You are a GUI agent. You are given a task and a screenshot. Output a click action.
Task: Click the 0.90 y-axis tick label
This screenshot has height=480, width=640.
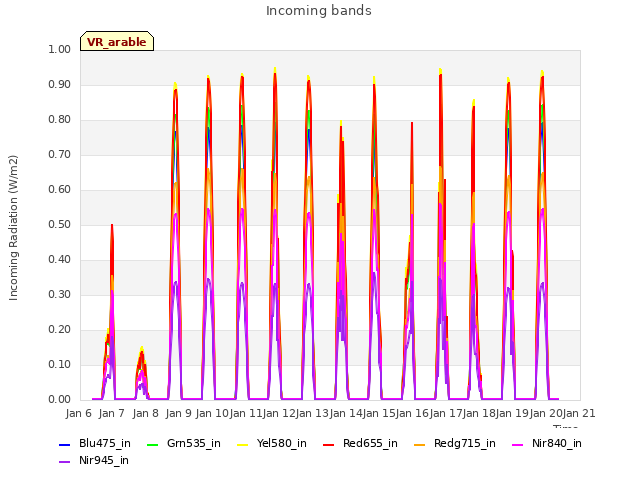(x=60, y=84)
